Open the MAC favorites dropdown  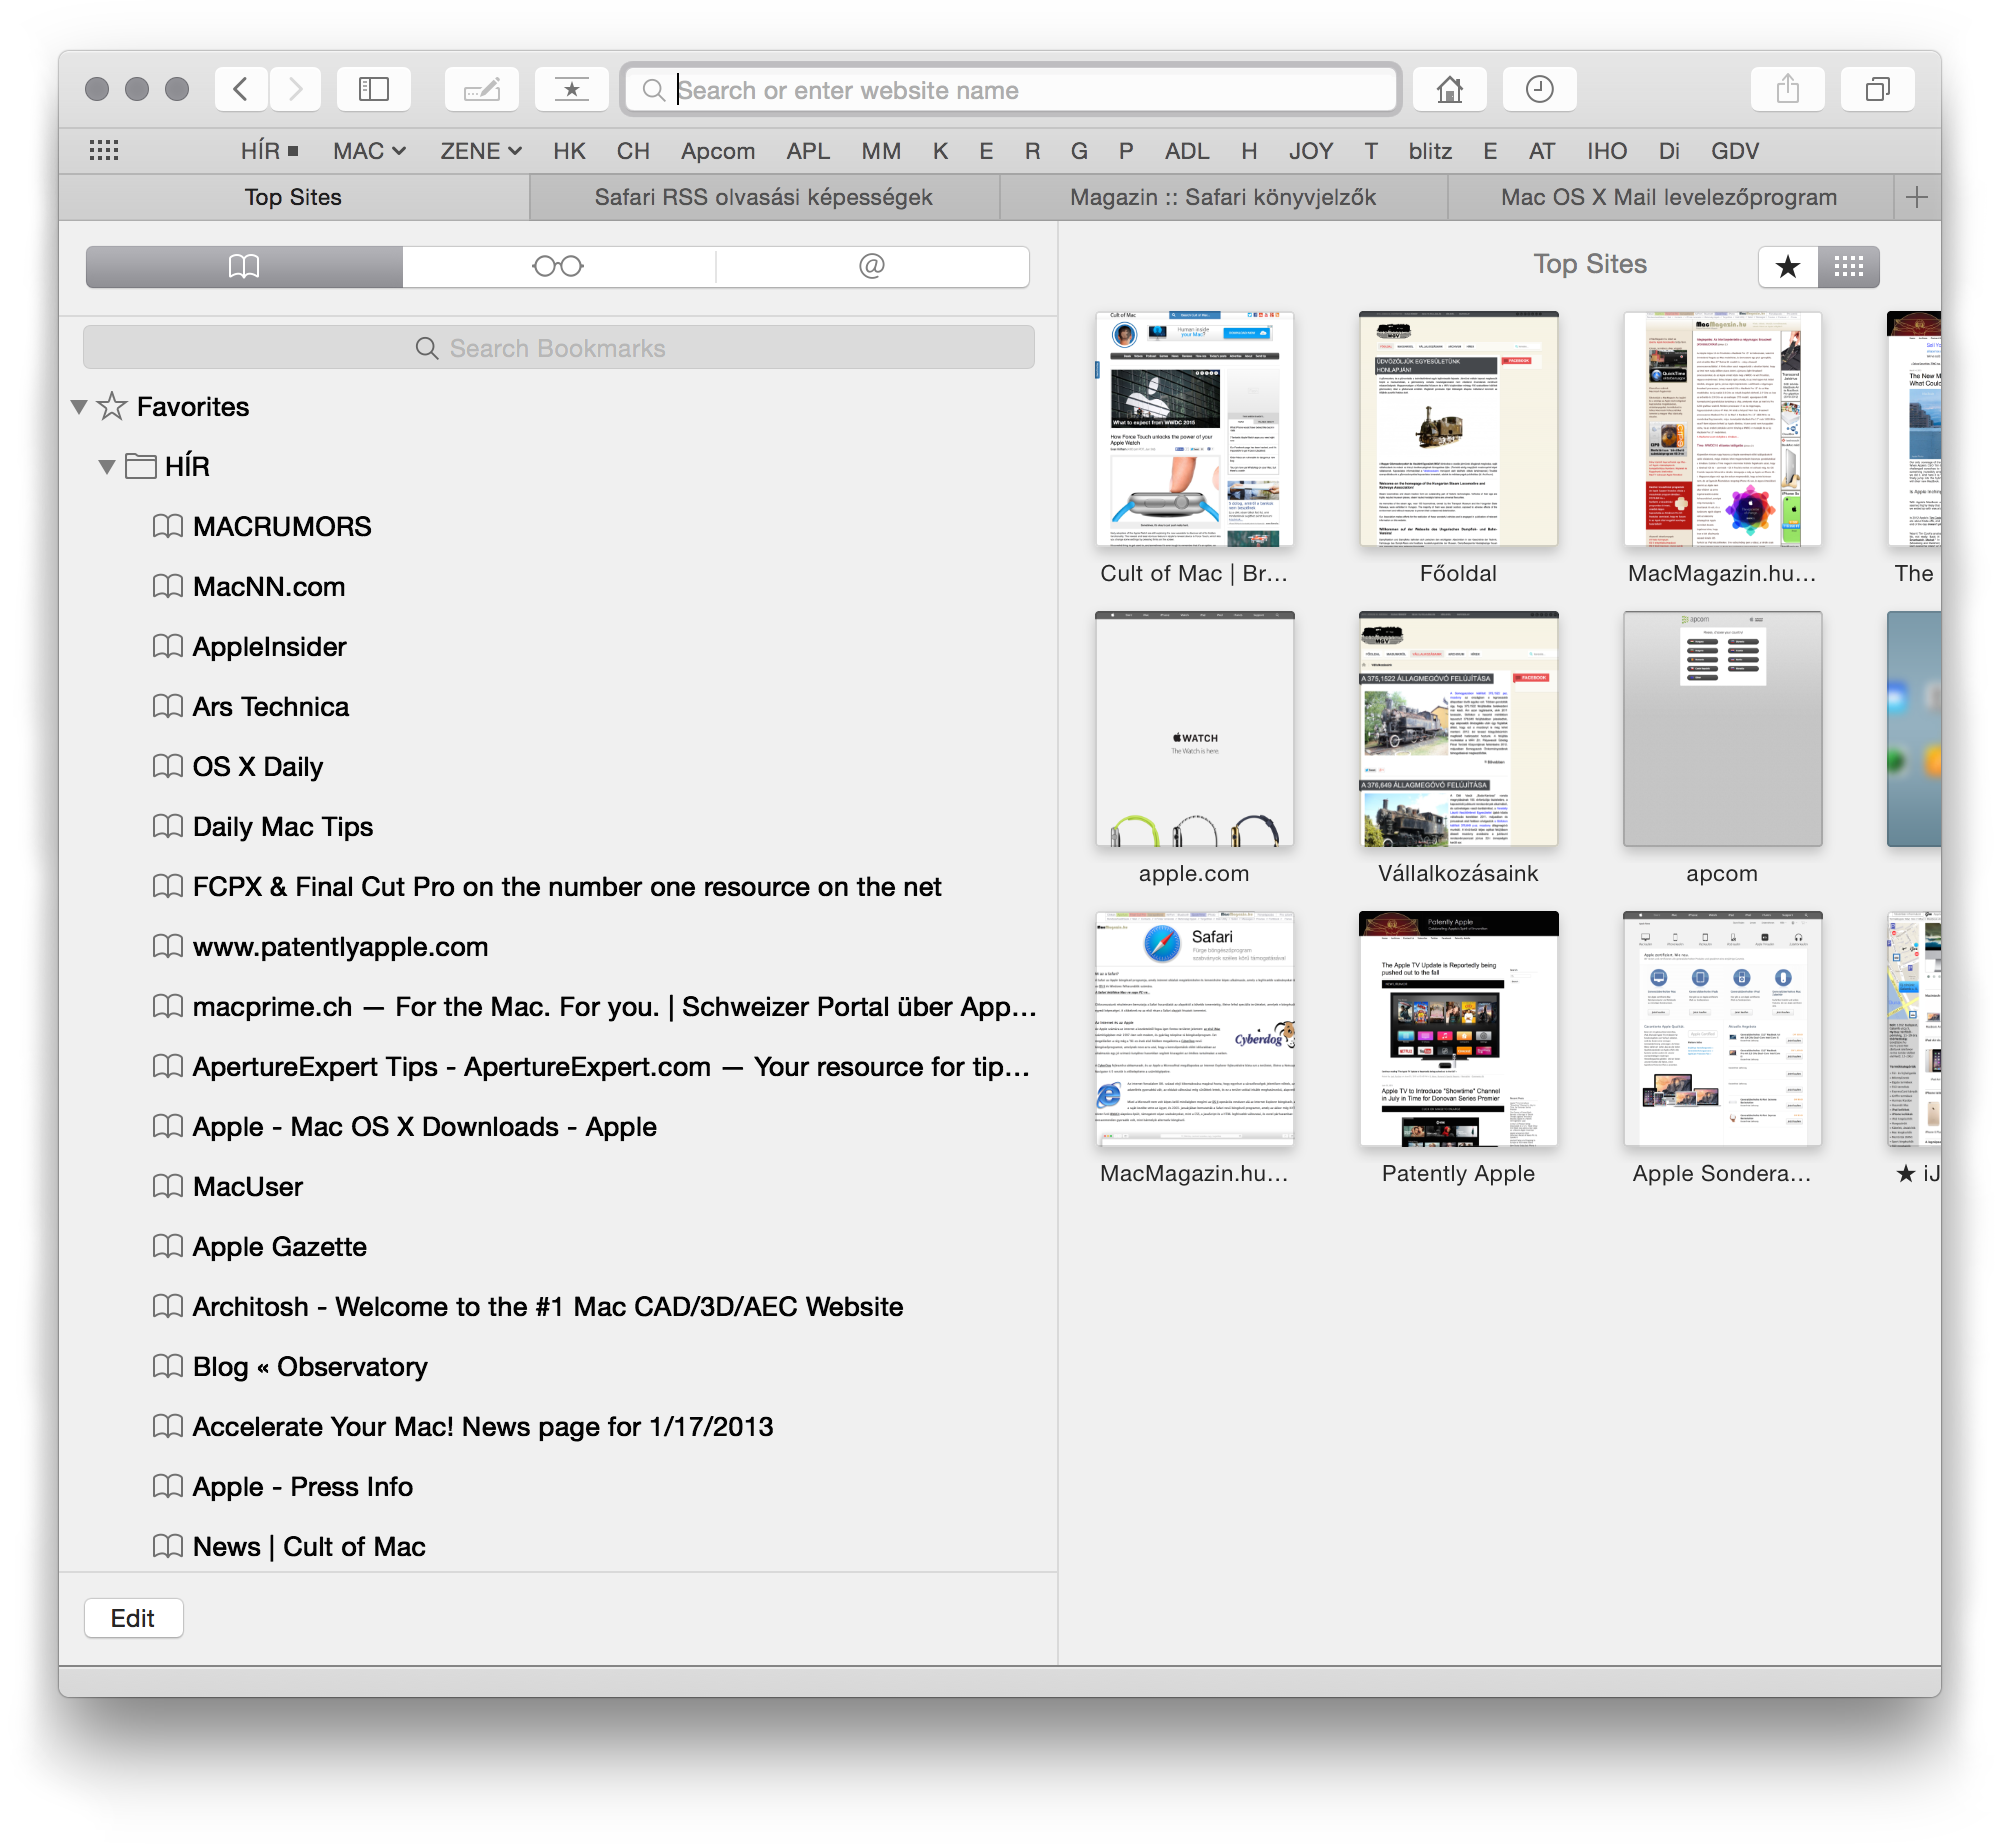pyautogui.click(x=369, y=151)
